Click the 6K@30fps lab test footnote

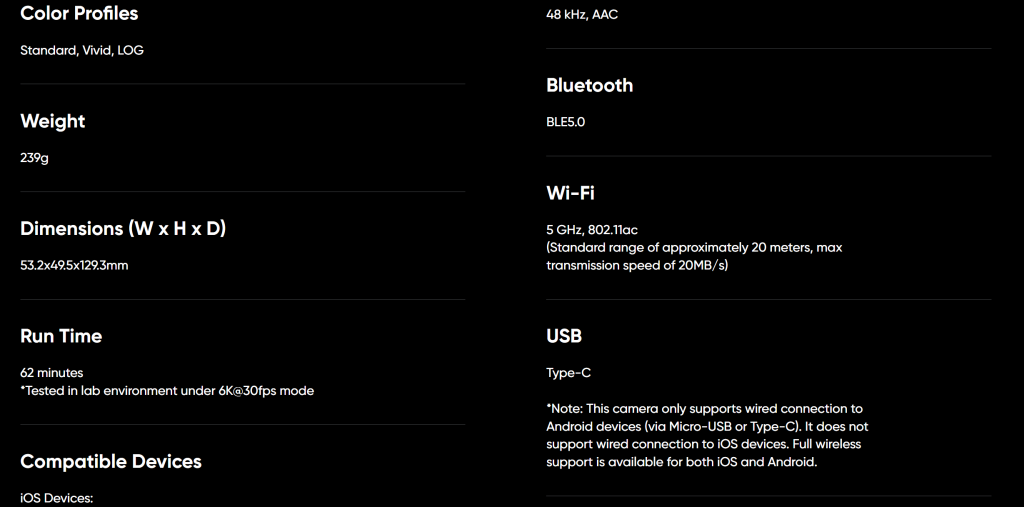(167, 391)
